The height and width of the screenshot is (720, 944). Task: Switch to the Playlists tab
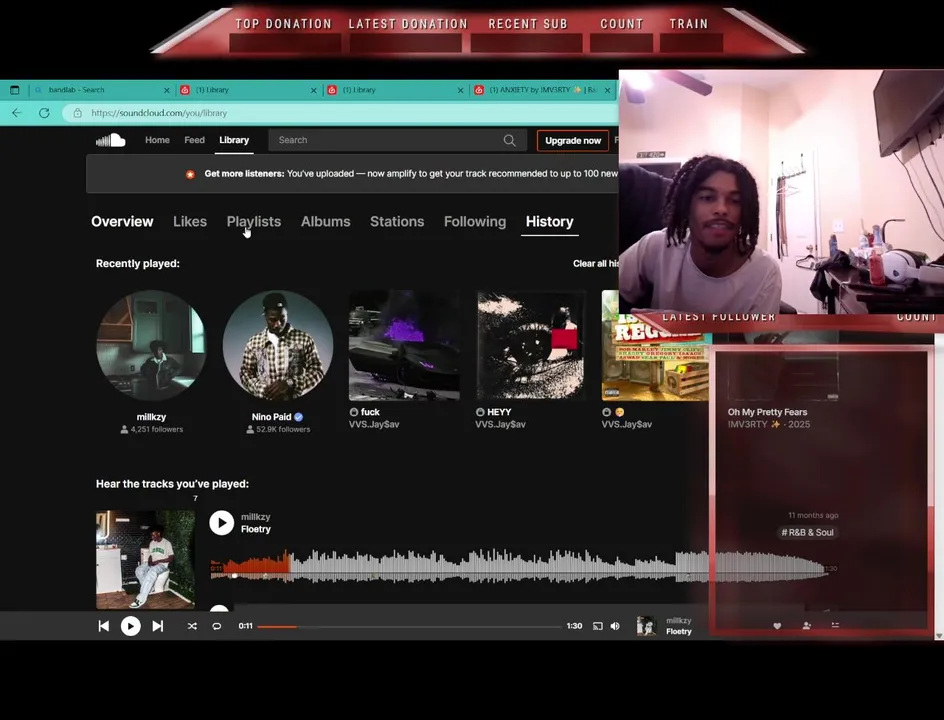tap(254, 222)
